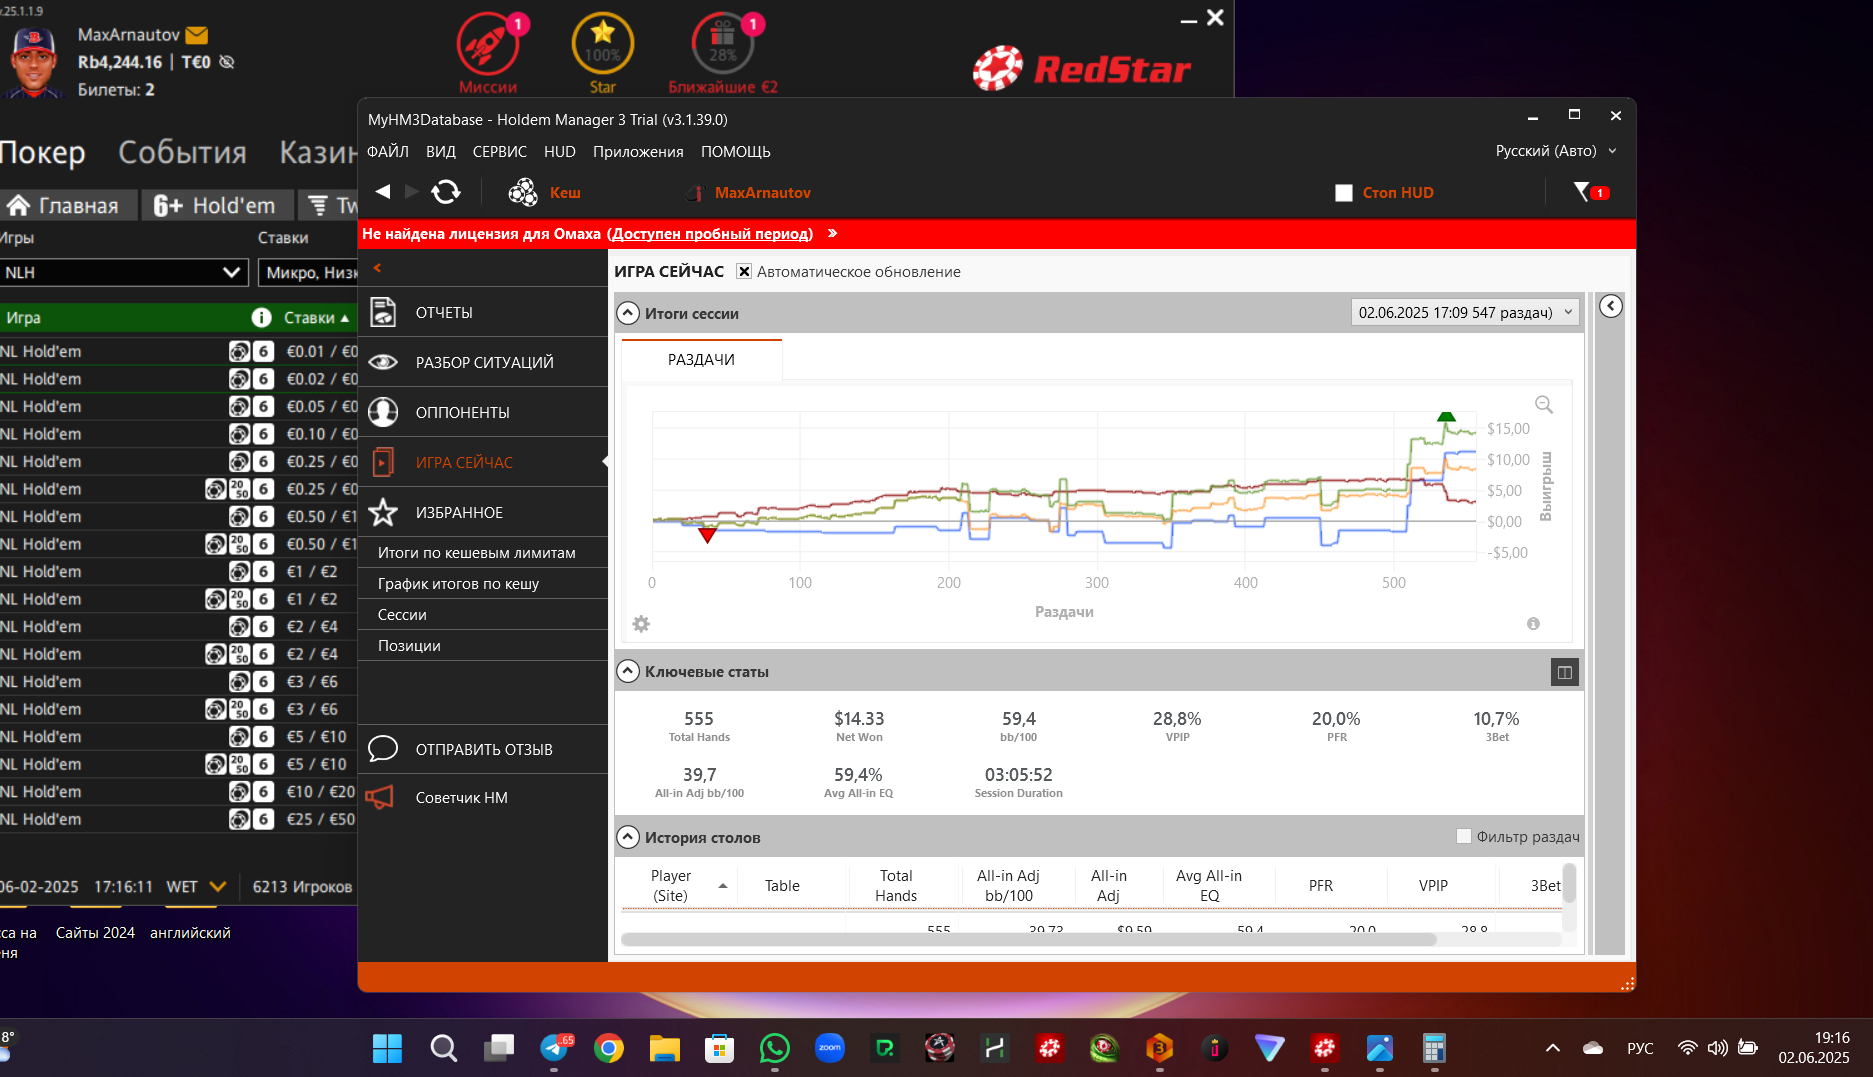The height and width of the screenshot is (1077, 1873).
Task: Open the NLH games dropdown in RedStar
Action: pyautogui.click(x=122, y=272)
